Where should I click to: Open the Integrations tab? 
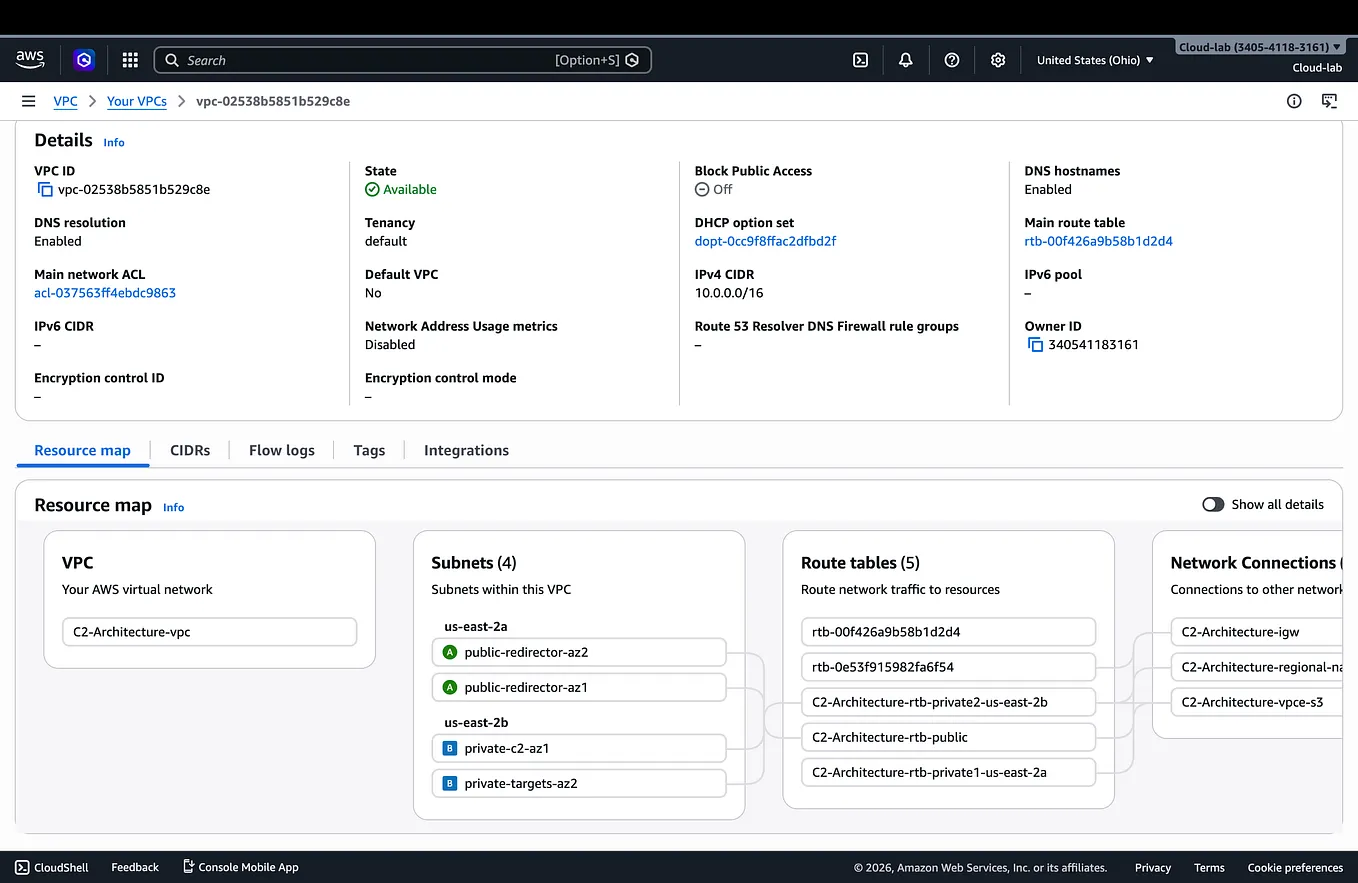coord(466,450)
